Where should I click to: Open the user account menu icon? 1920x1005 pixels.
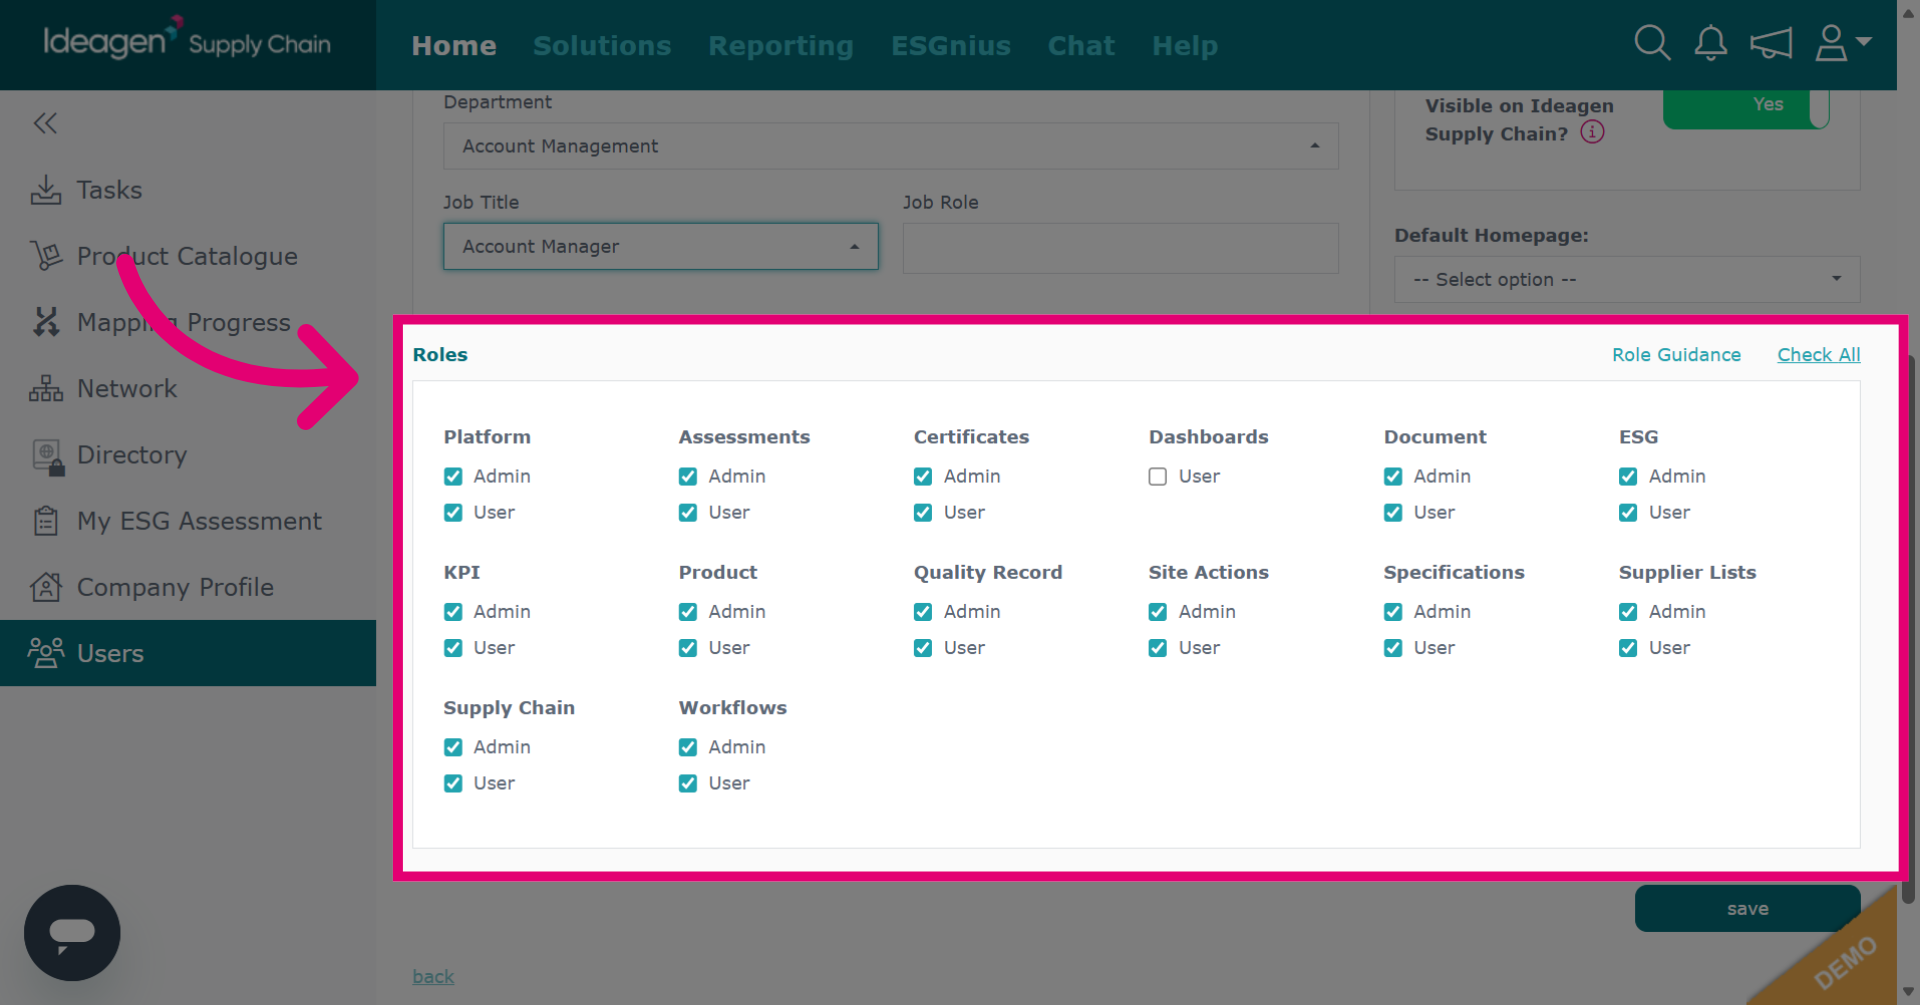coord(1842,43)
